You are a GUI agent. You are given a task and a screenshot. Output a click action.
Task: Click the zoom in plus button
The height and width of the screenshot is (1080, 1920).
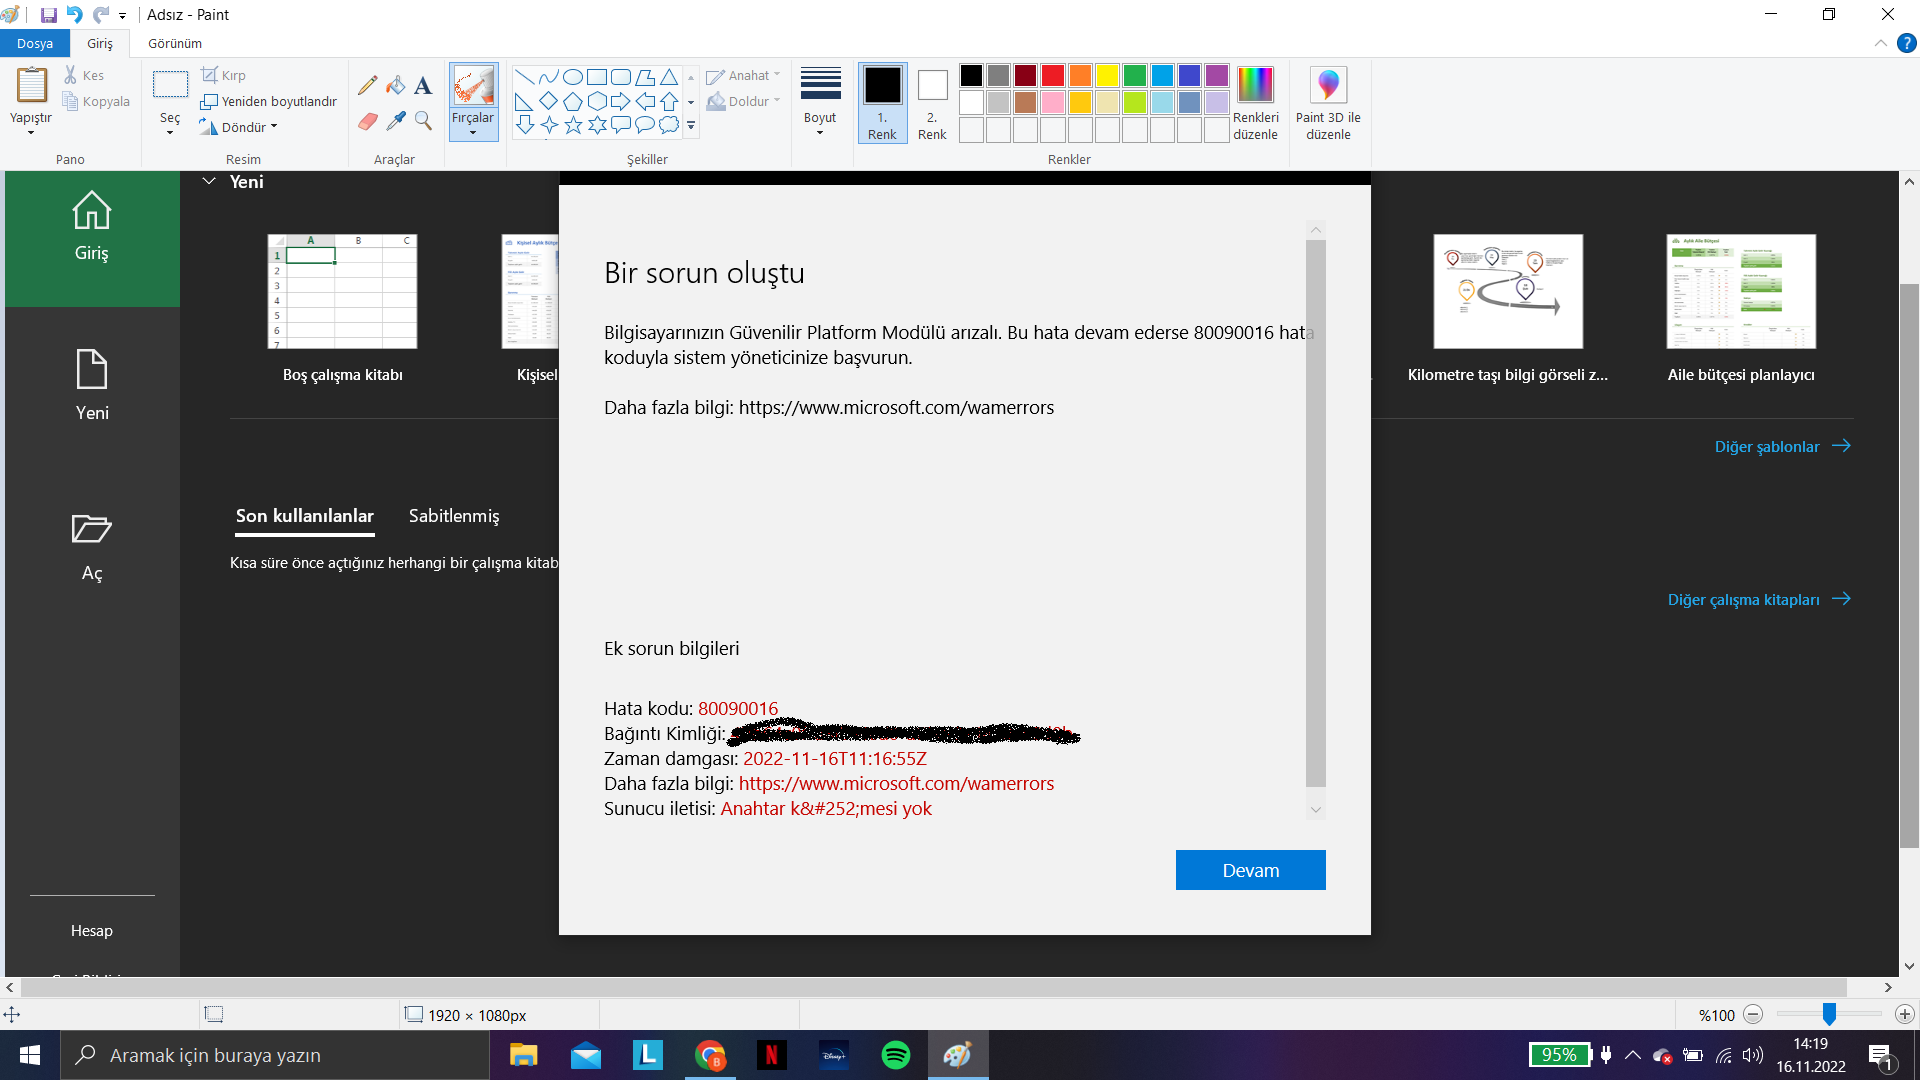(x=1905, y=1015)
